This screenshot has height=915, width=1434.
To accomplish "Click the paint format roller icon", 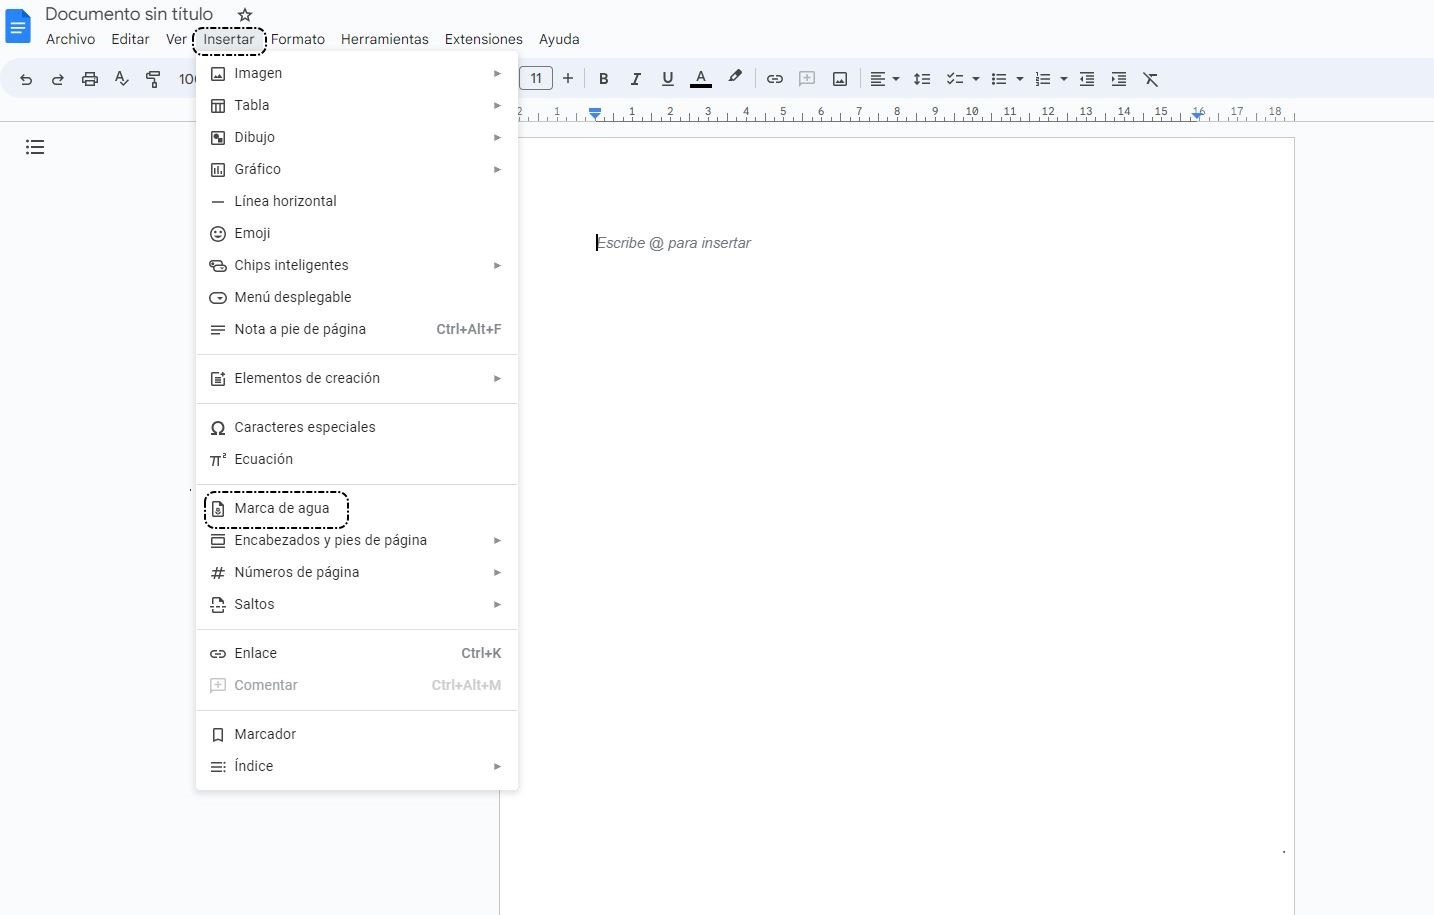I will [153, 79].
